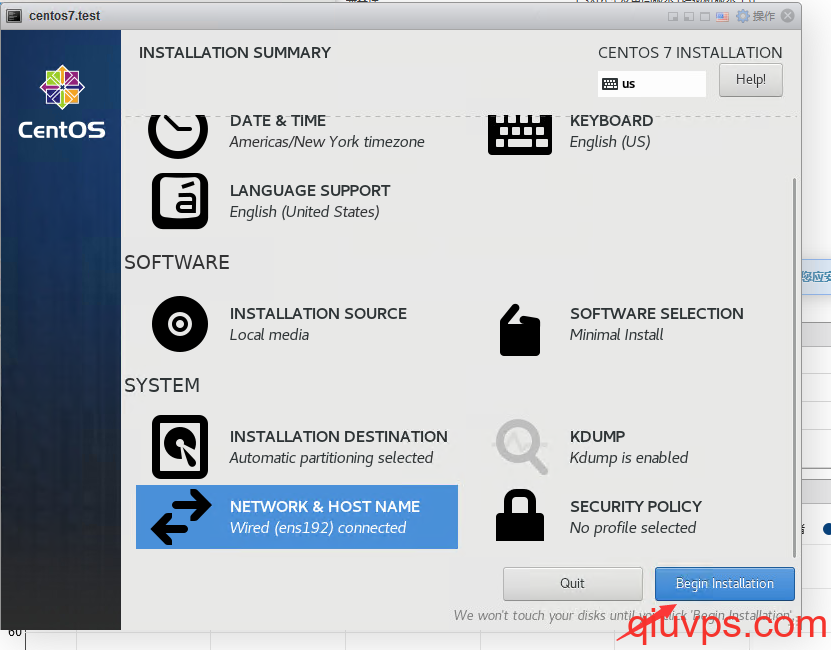Screen dimensions: 831x650
Task: Click the CENTOS 7 INSTALLATION heading
Action: click(690, 53)
